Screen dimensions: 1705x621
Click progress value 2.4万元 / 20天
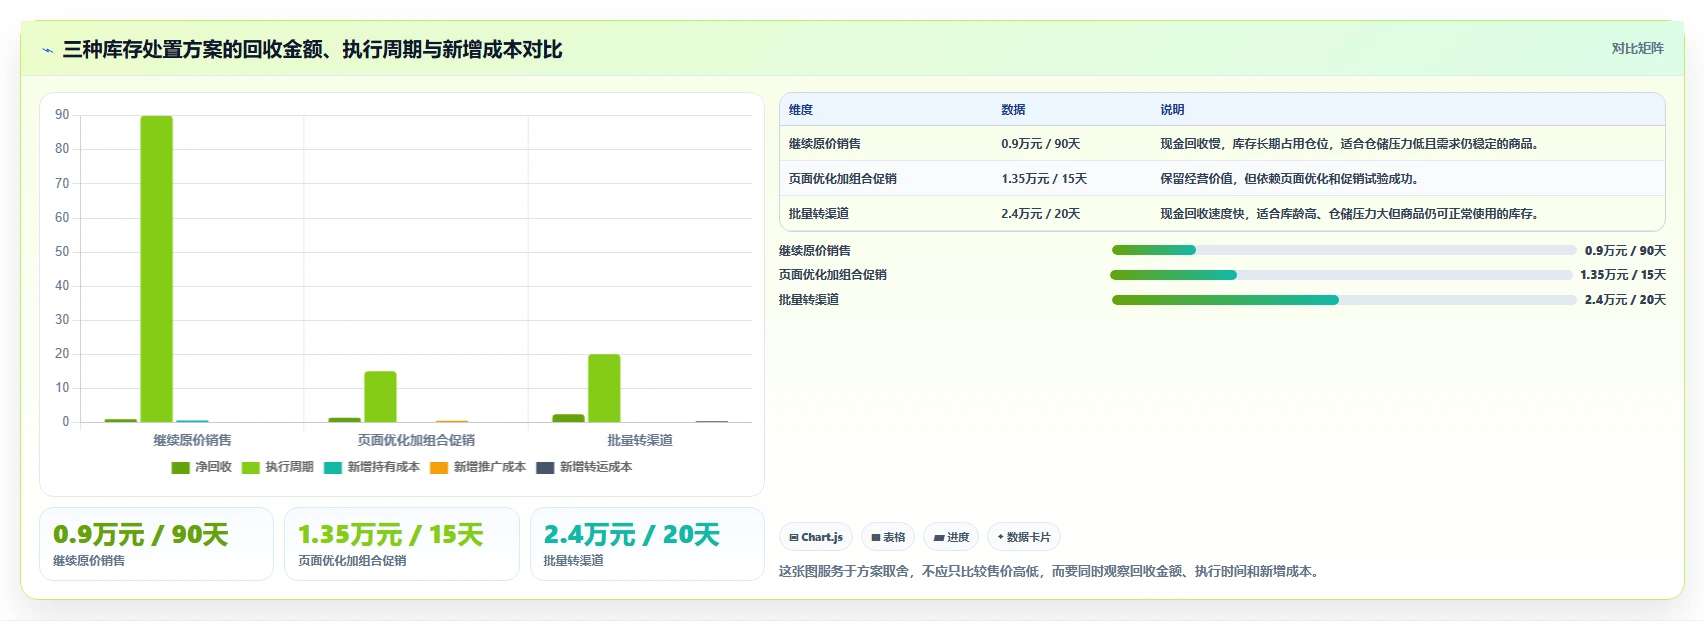tap(1625, 300)
